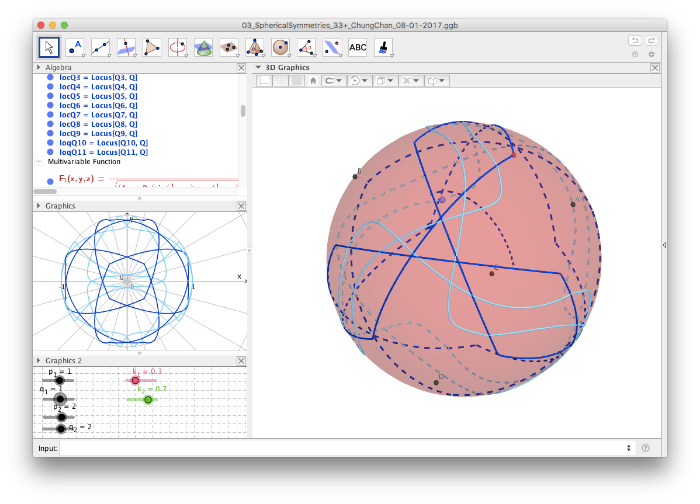
Task: Toggle visibility of locQ5
Action: click(50, 96)
